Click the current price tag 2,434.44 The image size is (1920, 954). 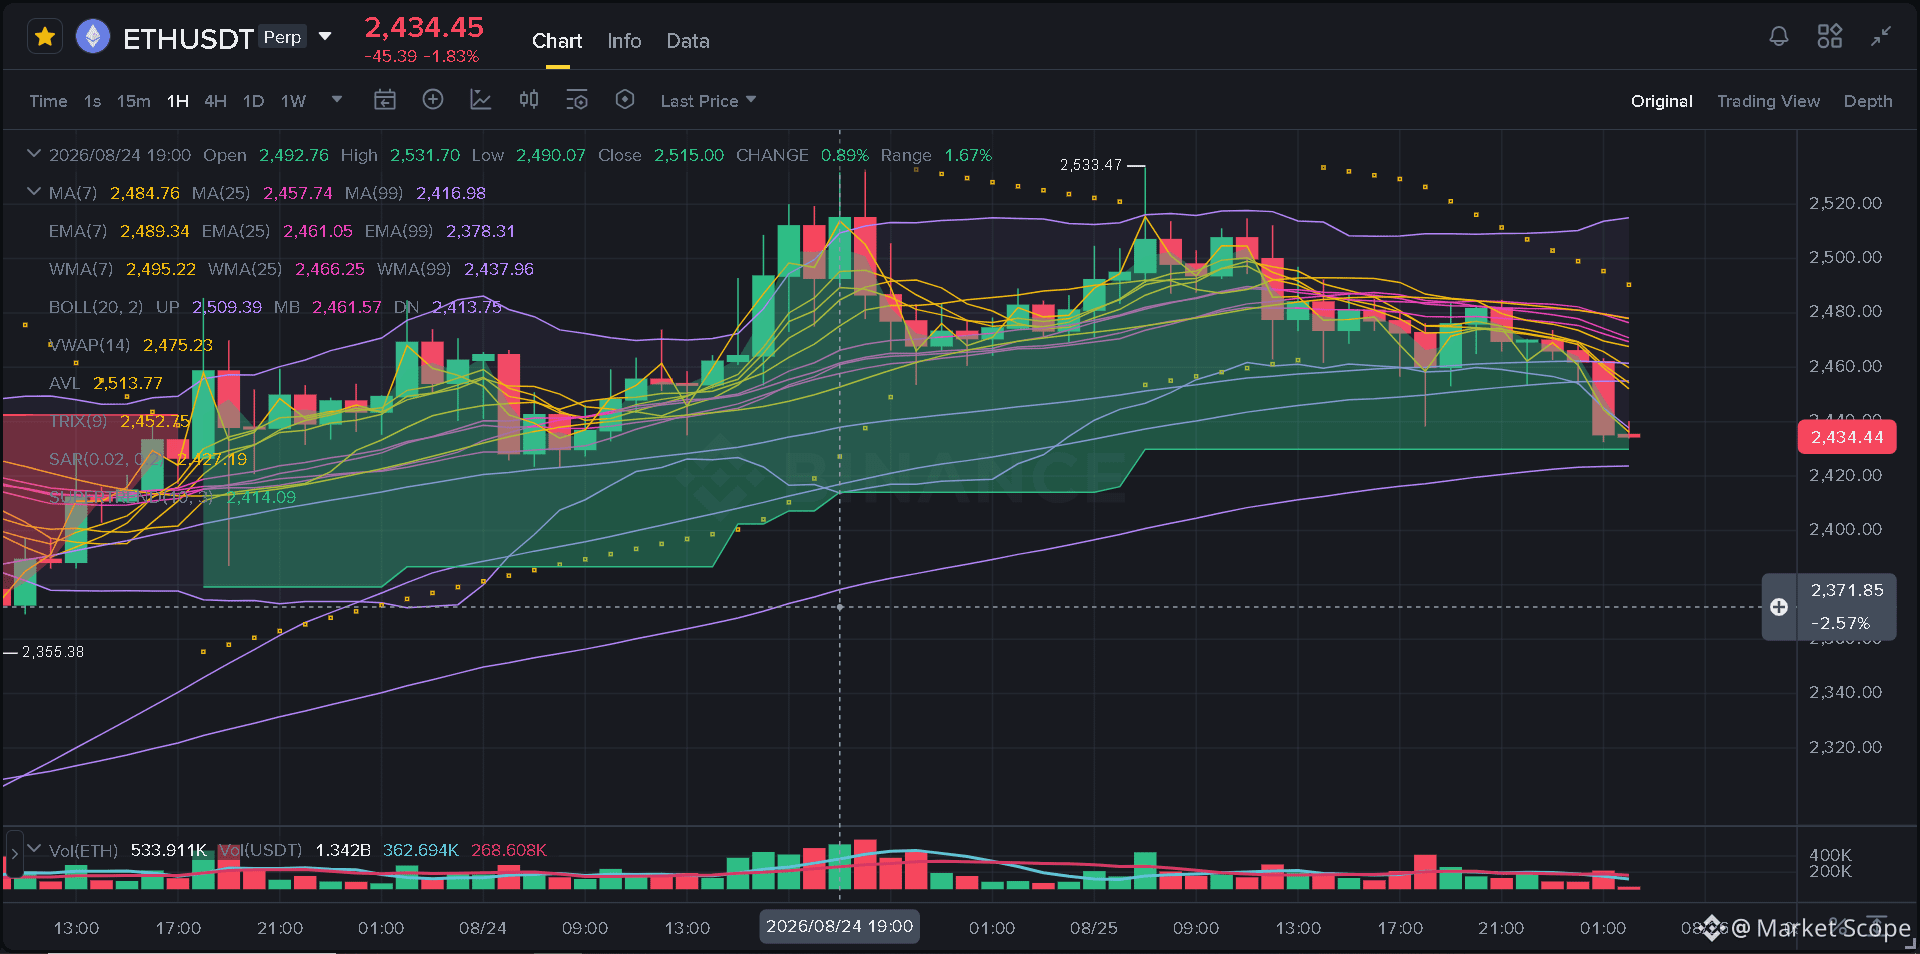tap(1846, 437)
